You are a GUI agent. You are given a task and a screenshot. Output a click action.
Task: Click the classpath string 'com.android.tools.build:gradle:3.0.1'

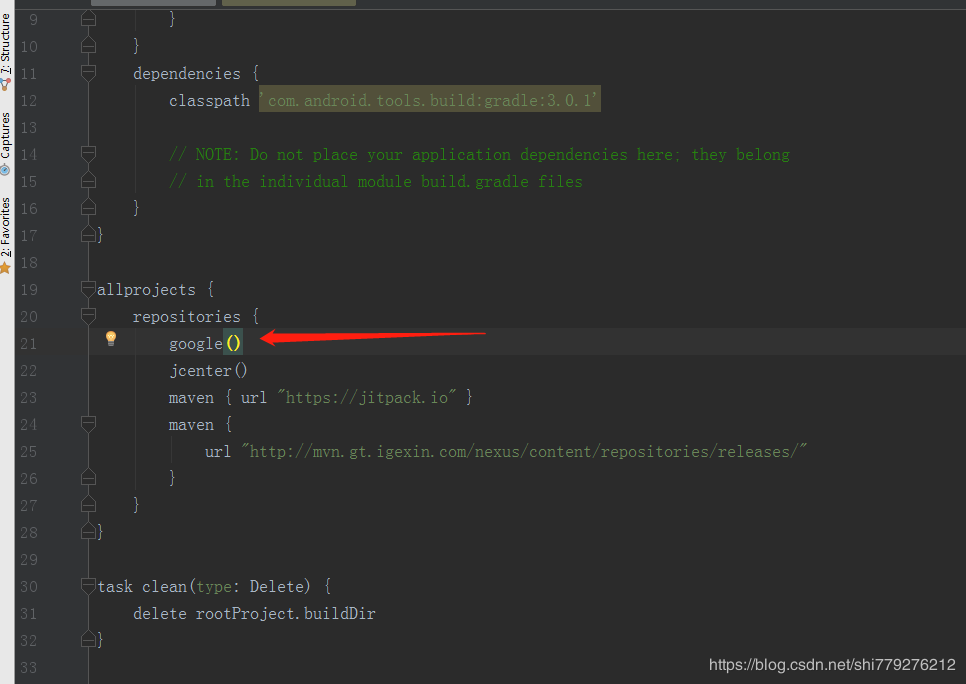click(429, 100)
